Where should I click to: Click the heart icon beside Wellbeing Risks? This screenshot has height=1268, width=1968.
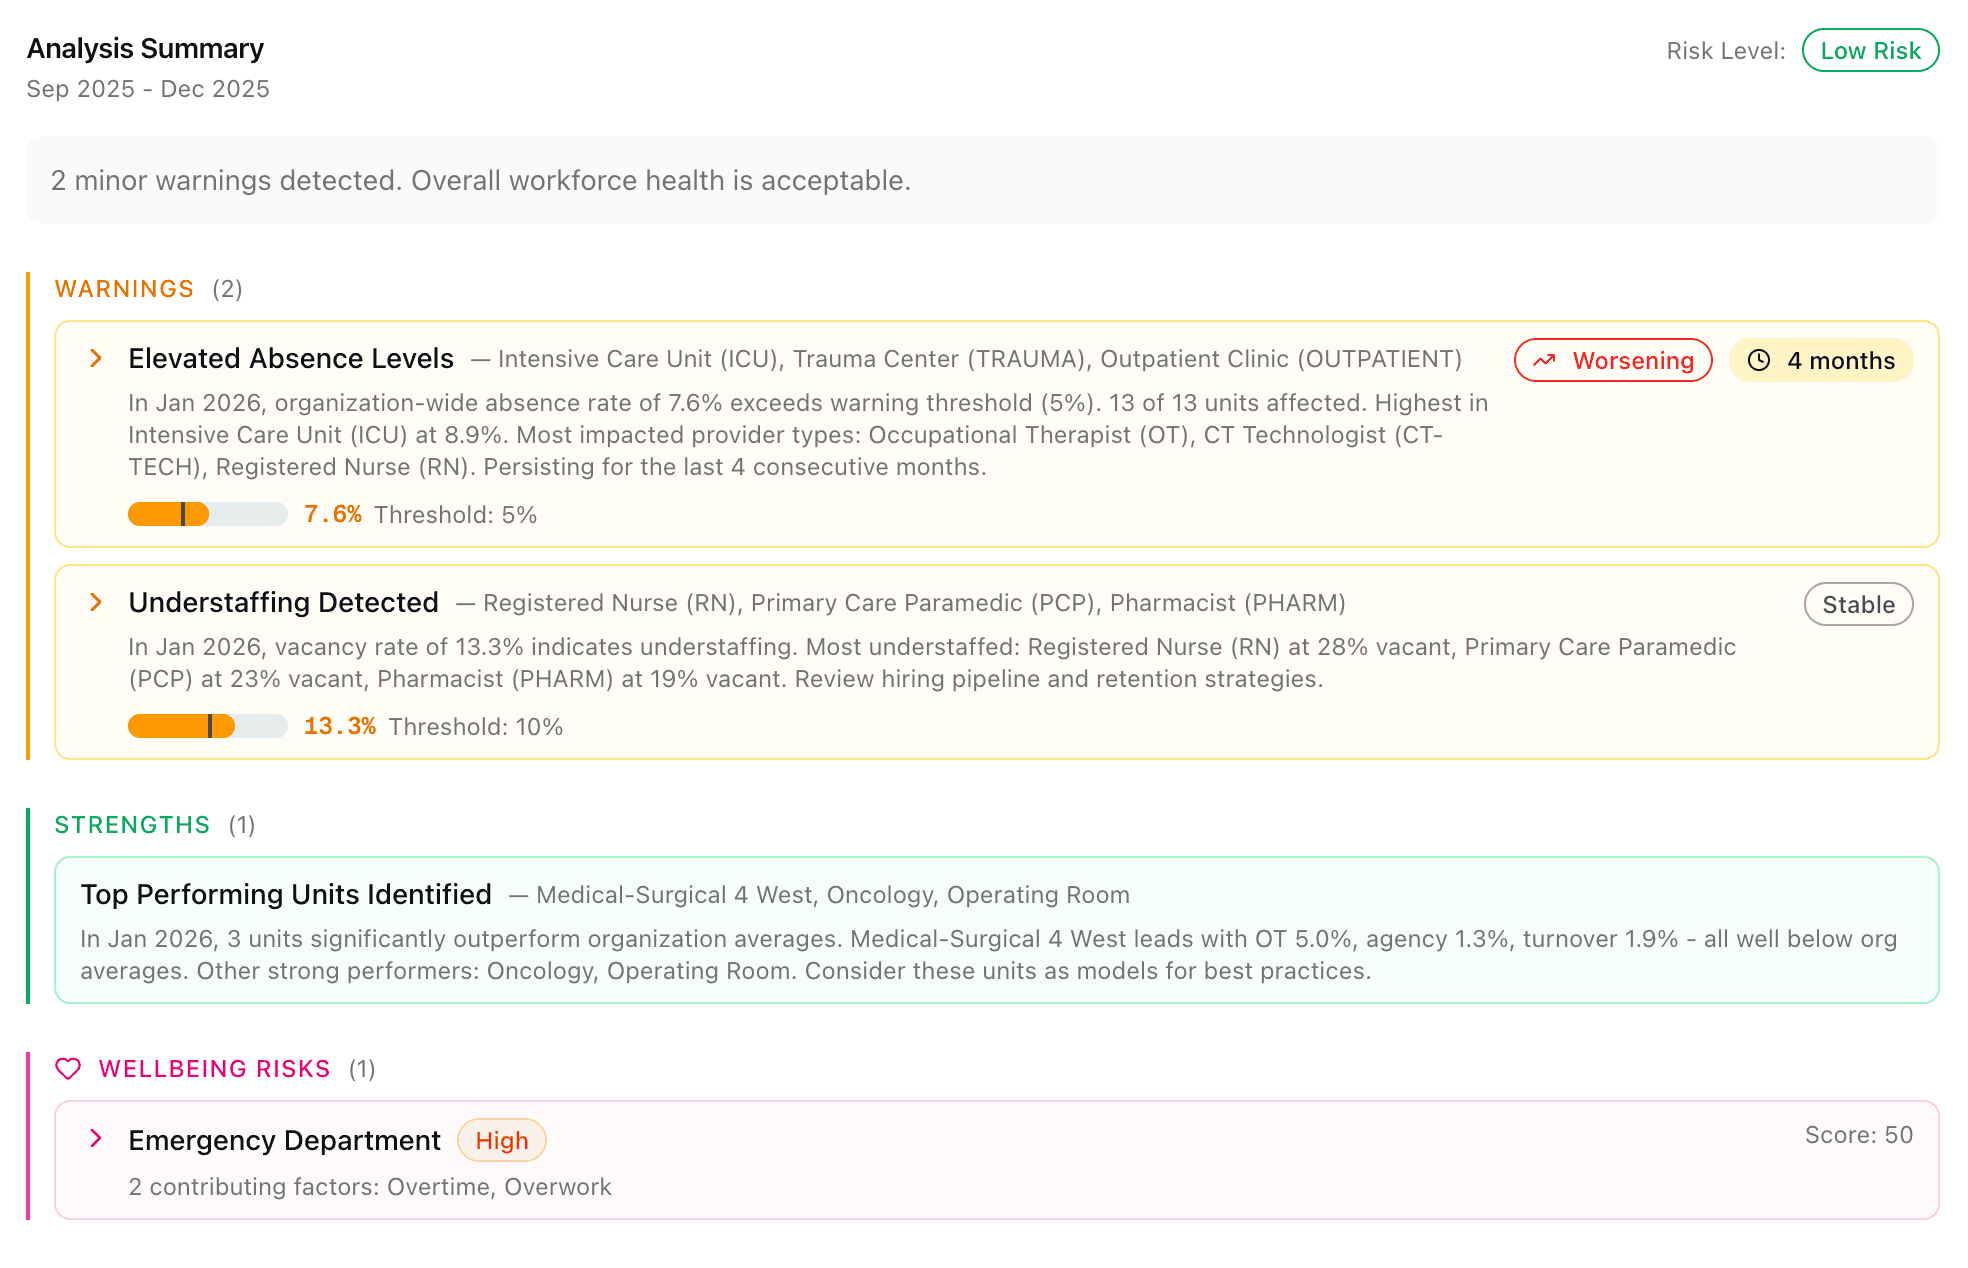pyautogui.click(x=67, y=1068)
